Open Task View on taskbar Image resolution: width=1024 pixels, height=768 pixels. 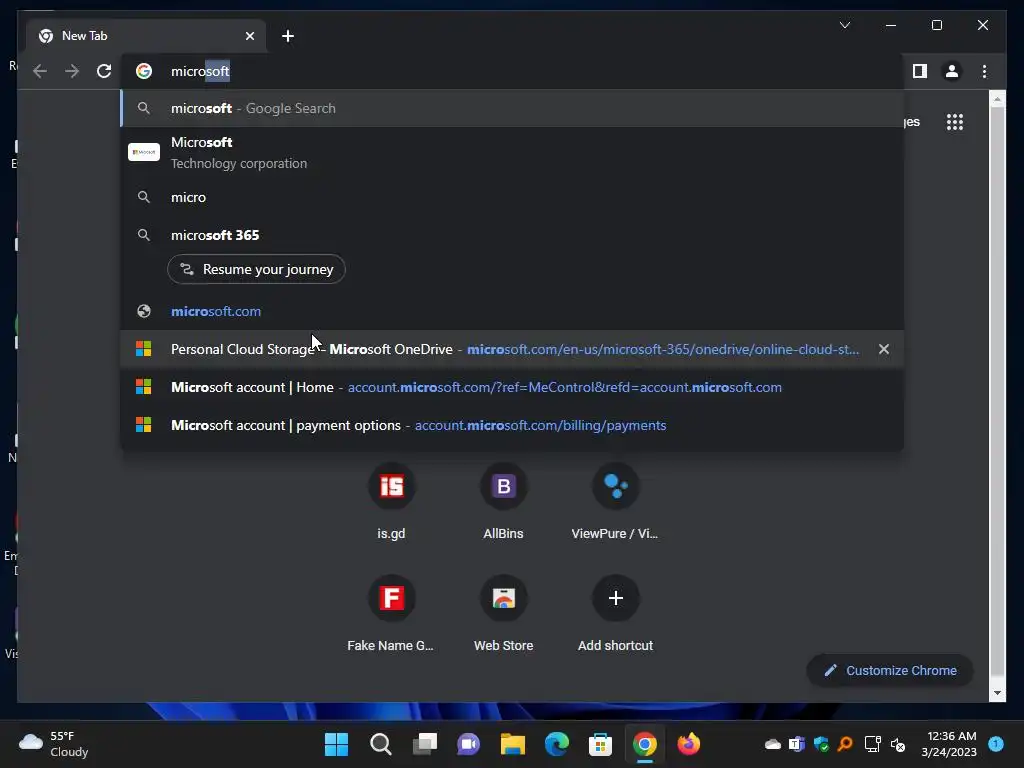[x=424, y=744]
